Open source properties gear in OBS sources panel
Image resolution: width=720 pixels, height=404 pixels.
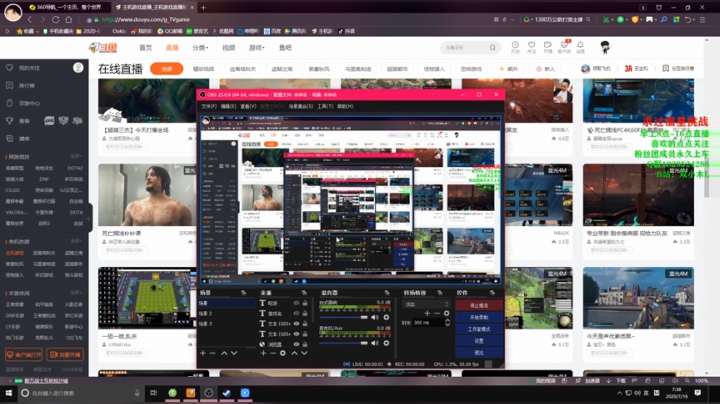coord(283,353)
